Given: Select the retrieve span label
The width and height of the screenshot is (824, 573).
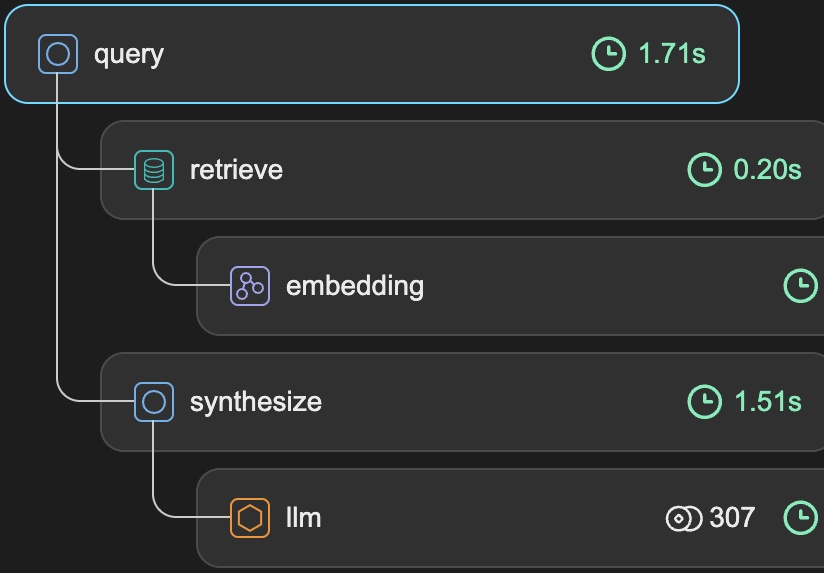Looking at the screenshot, I should [236, 170].
